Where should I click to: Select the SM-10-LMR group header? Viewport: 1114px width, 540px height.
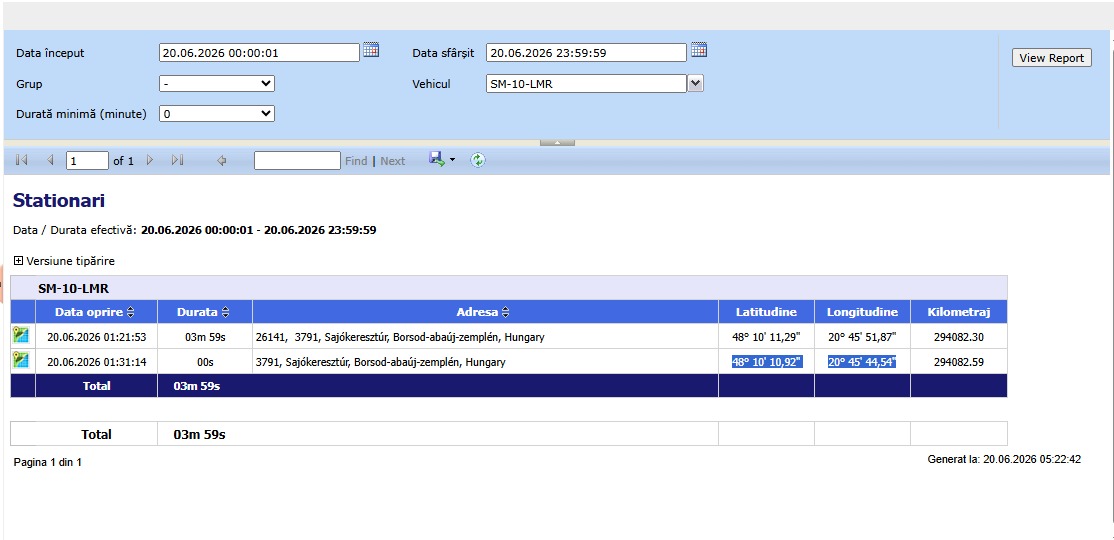point(73,288)
